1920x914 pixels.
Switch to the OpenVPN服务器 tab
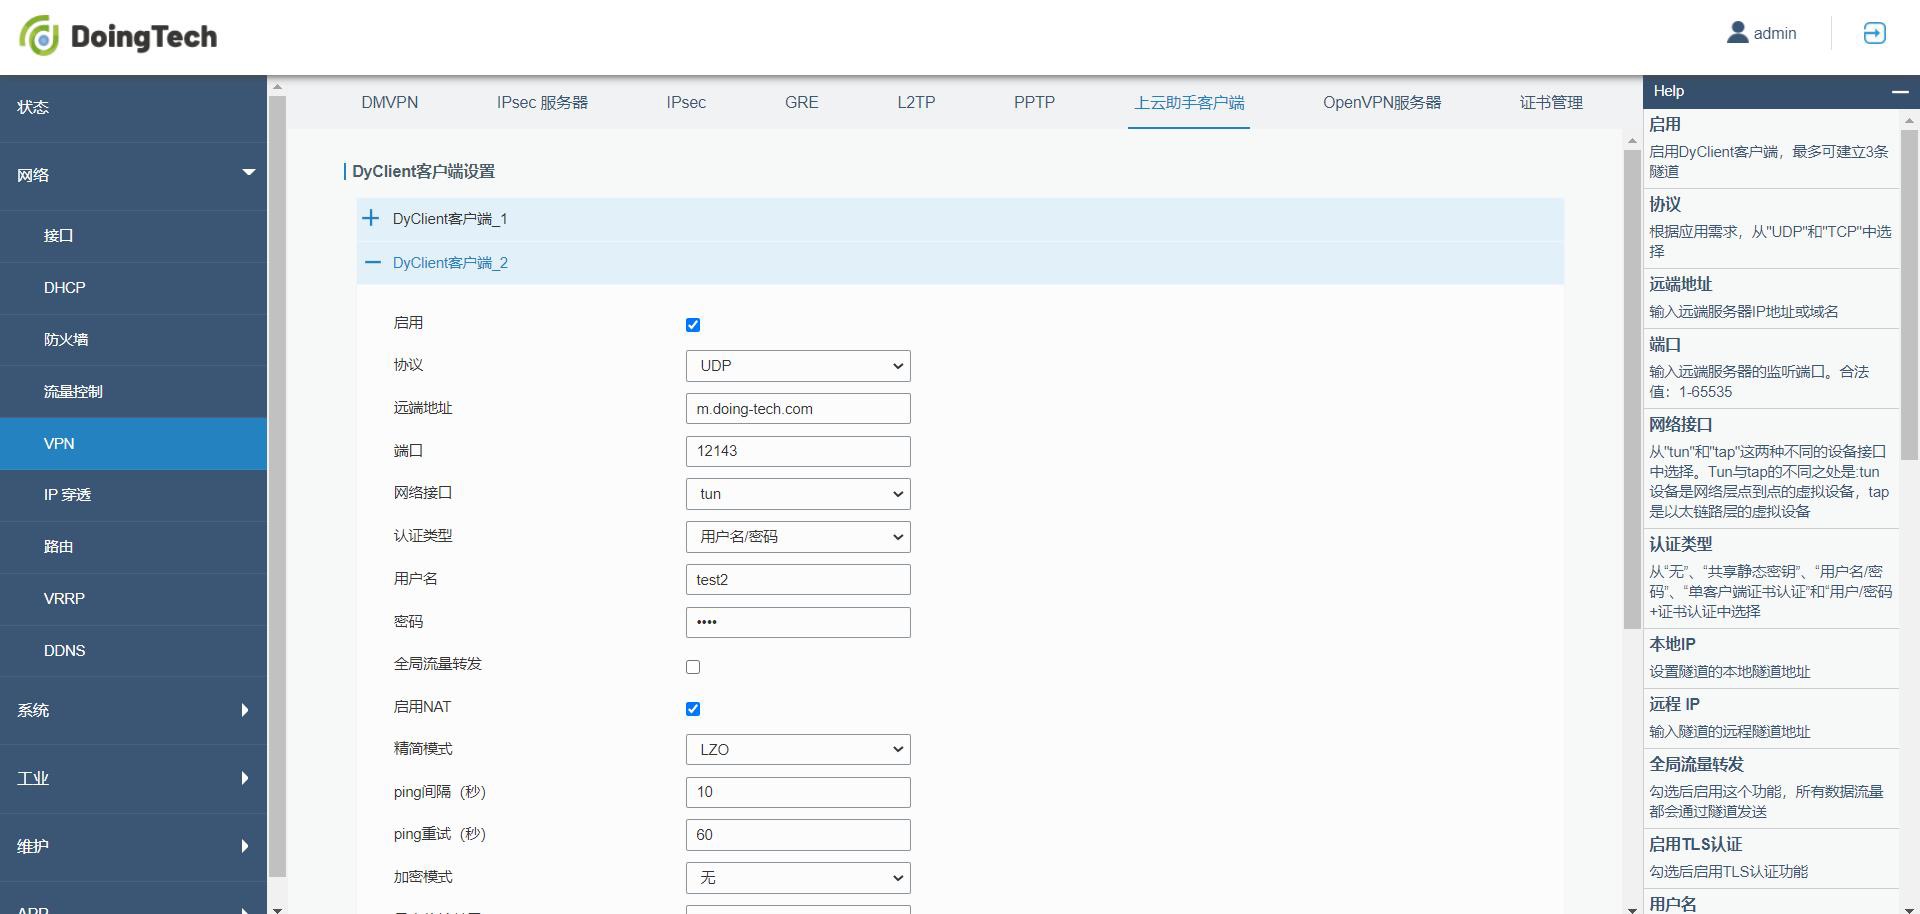click(x=1382, y=102)
